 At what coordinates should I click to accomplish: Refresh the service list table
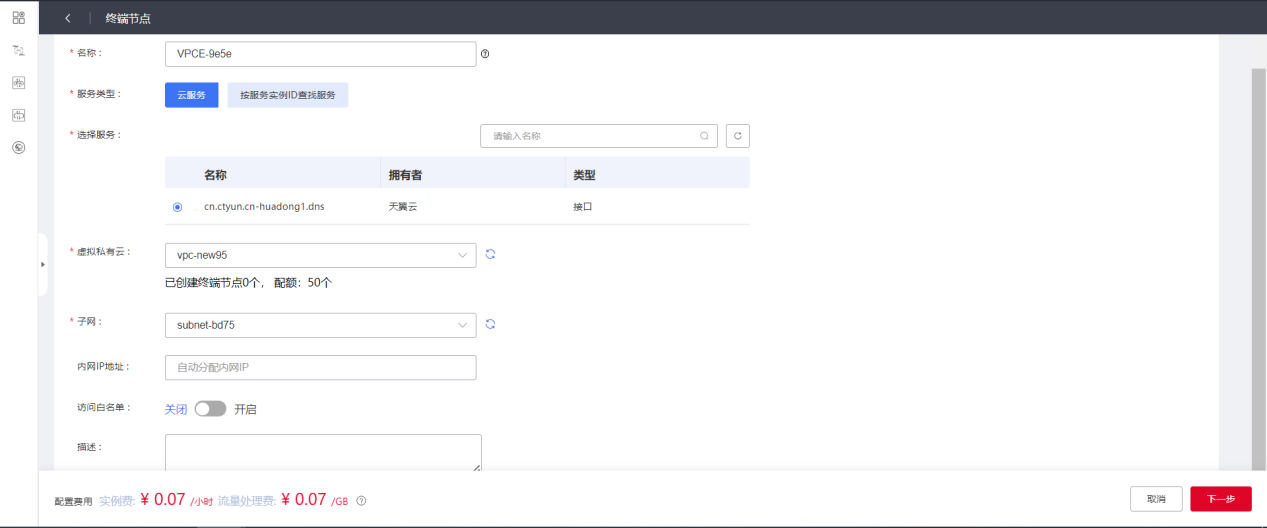tap(737, 136)
